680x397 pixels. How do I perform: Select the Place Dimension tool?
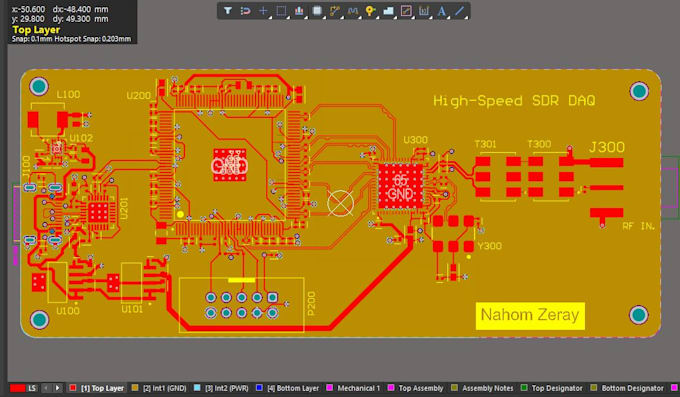click(424, 11)
